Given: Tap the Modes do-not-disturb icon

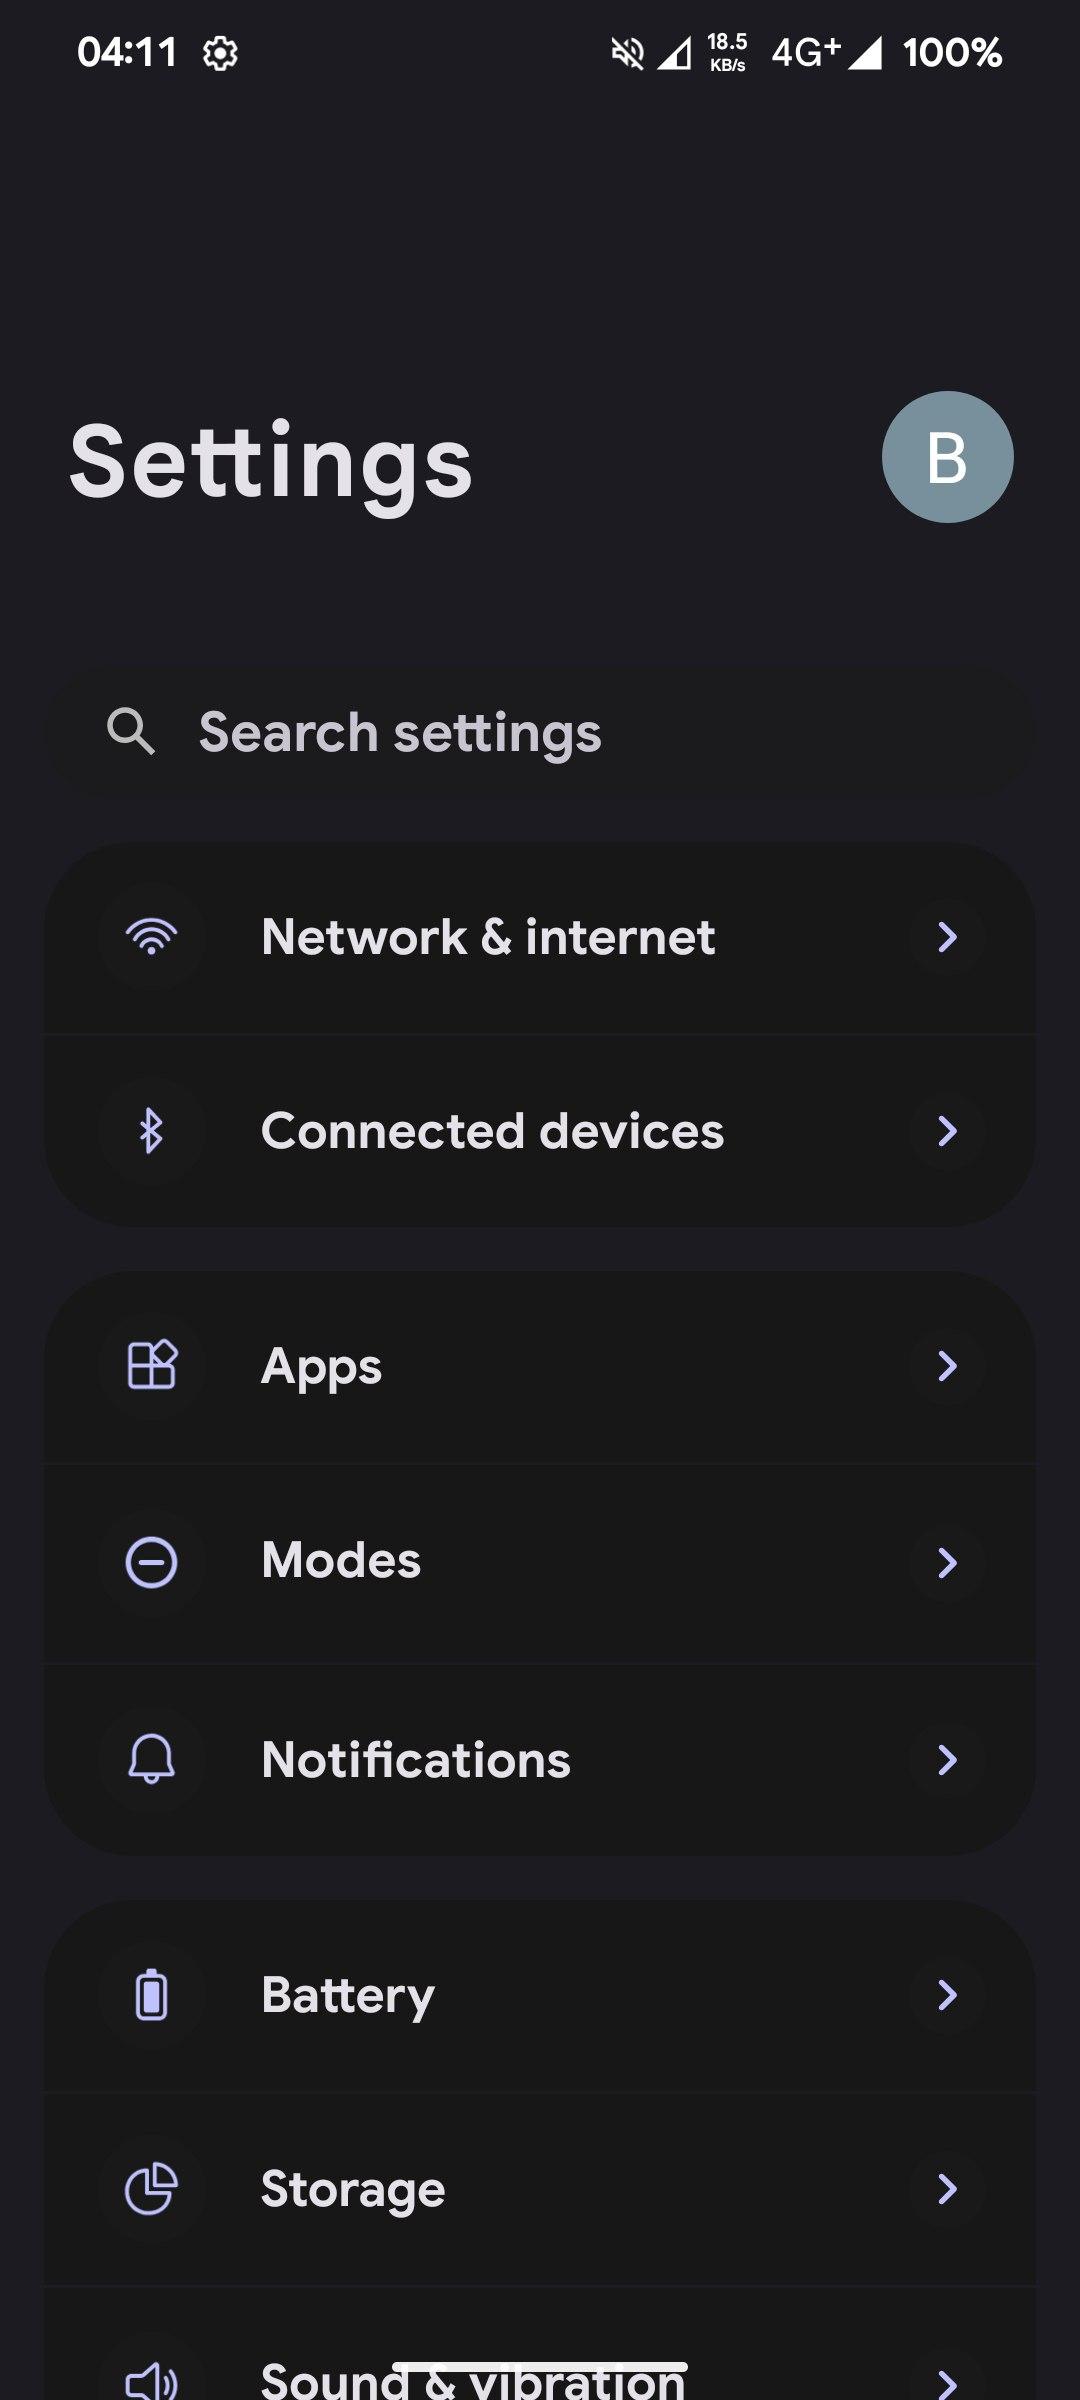Looking at the screenshot, I should click(151, 1562).
